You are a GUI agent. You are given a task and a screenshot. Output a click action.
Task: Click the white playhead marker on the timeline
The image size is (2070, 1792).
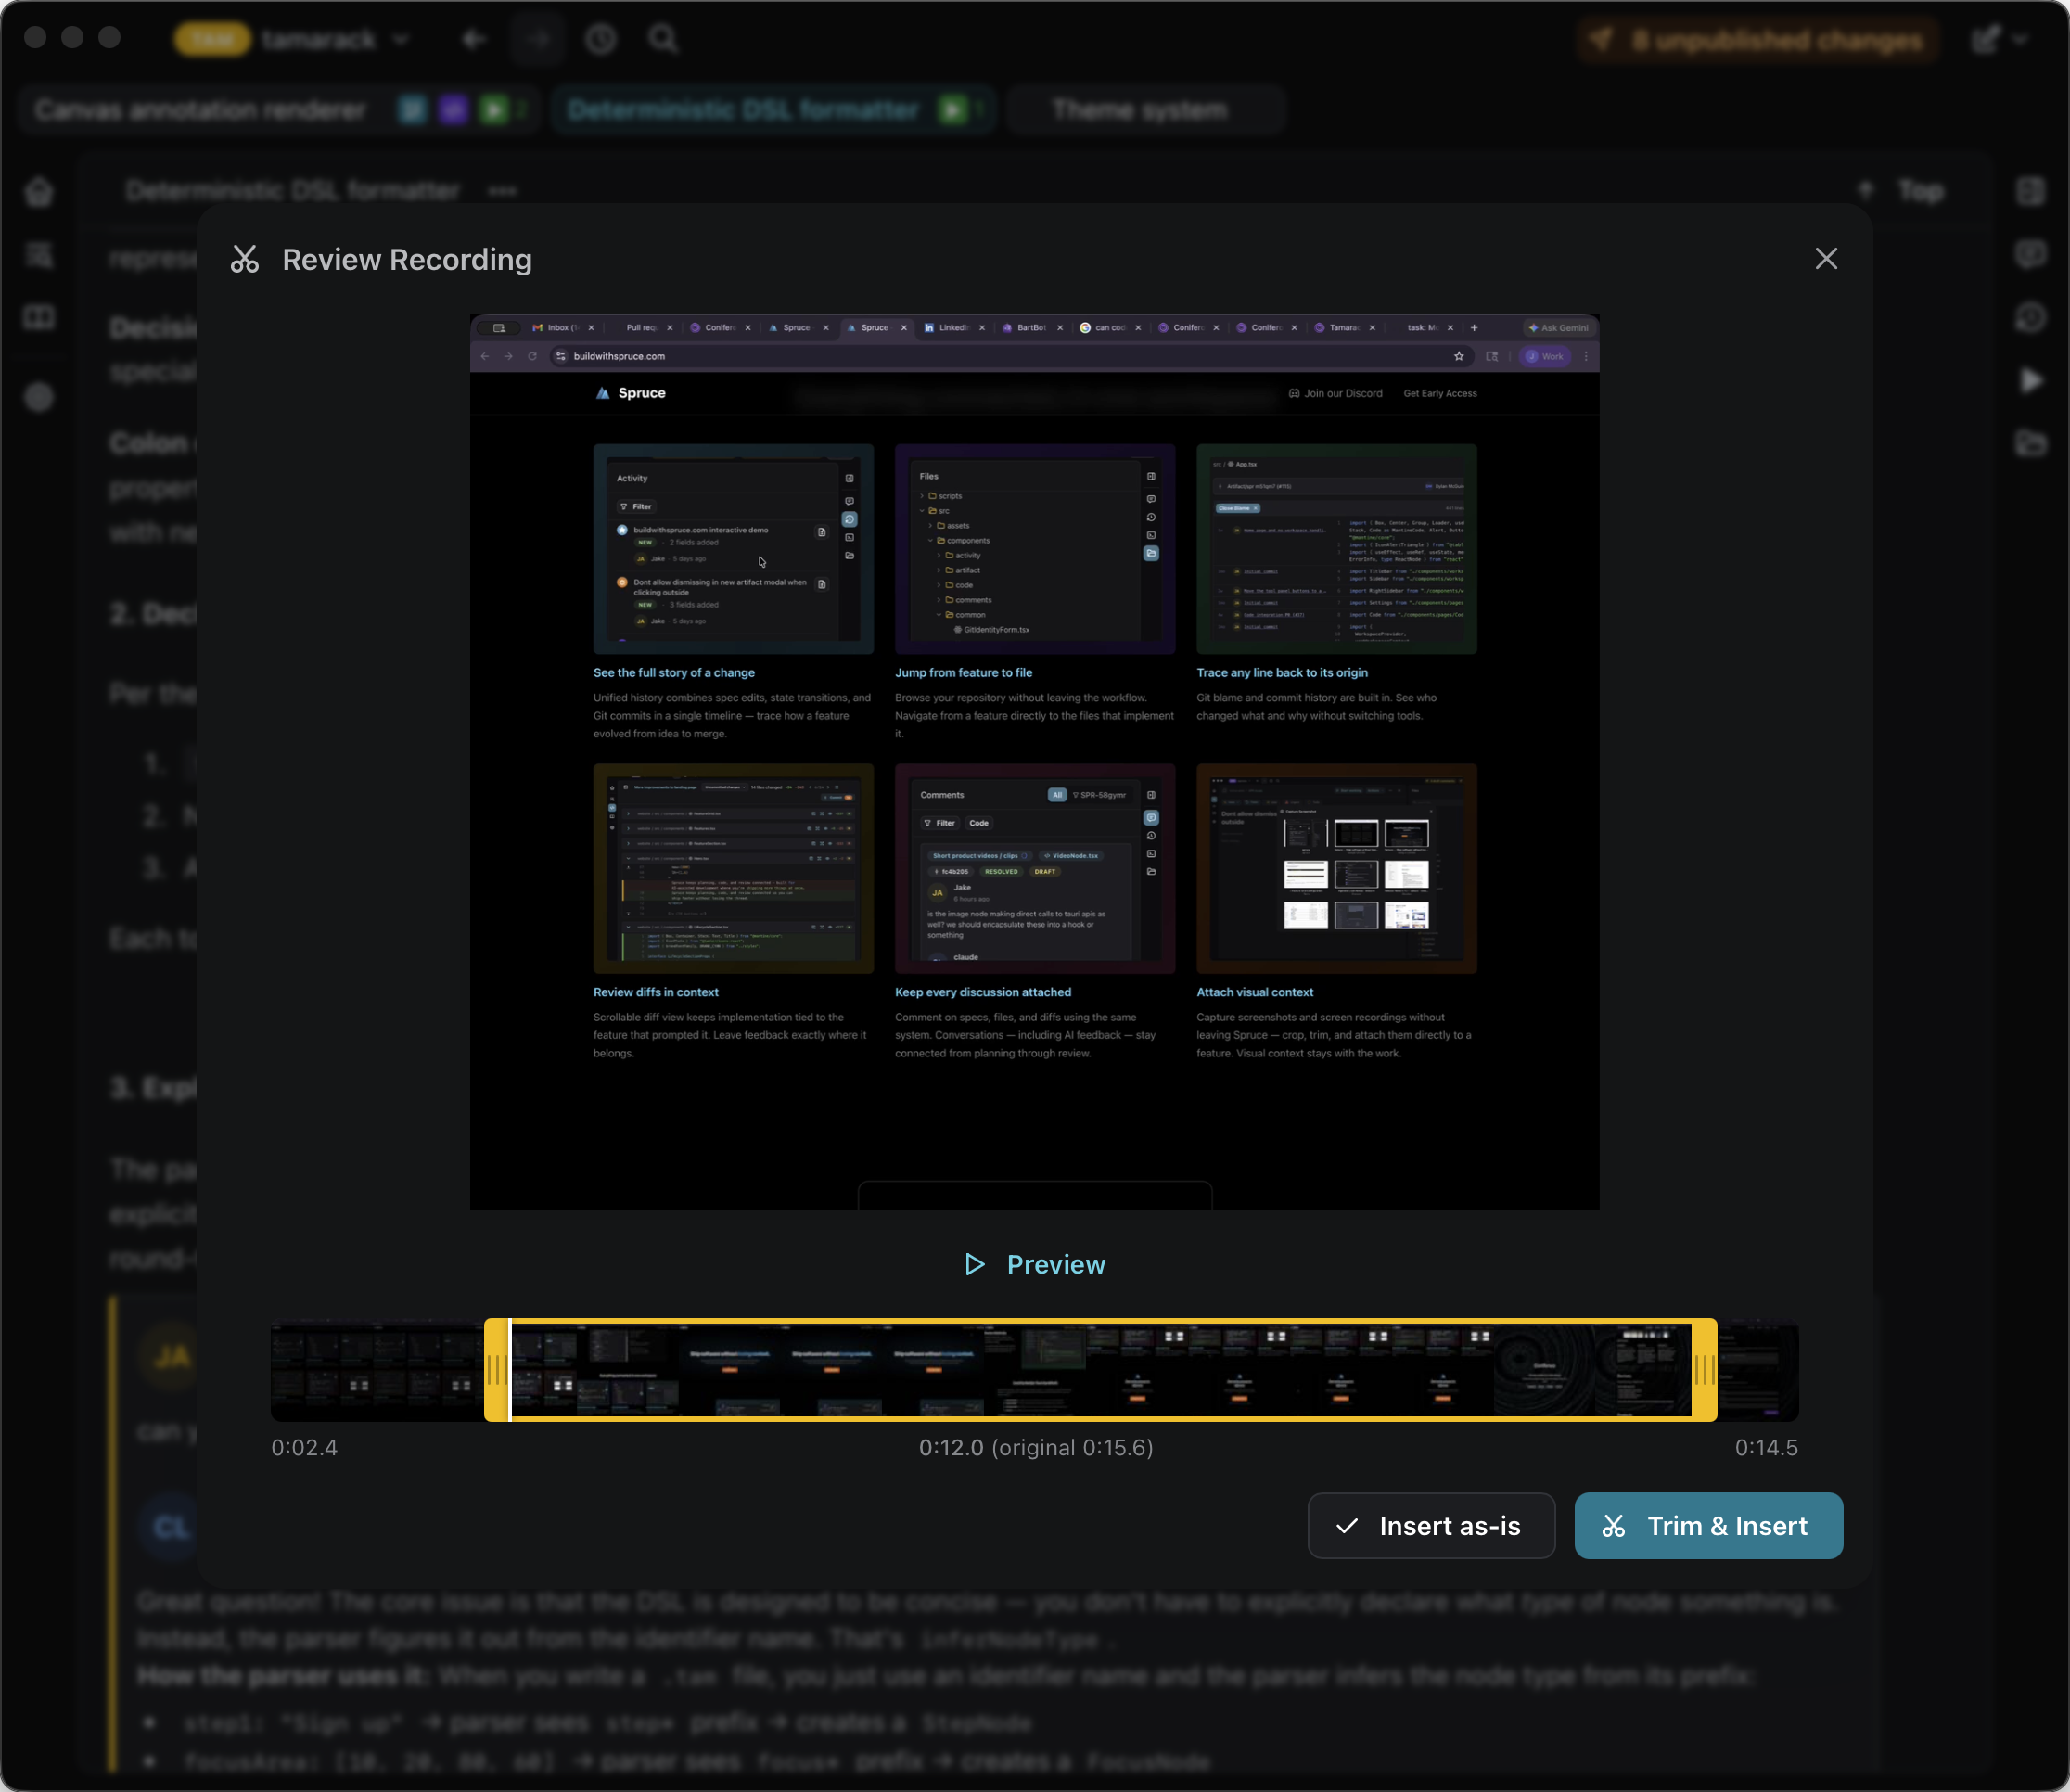point(510,1370)
